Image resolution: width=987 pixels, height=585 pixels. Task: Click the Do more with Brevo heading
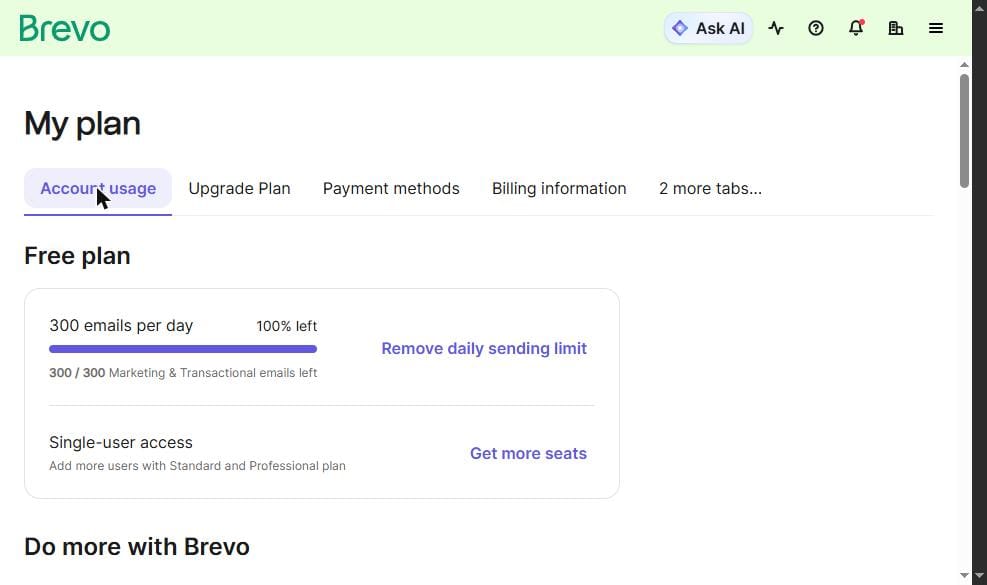pyautogui.click(x=137, y=547)
